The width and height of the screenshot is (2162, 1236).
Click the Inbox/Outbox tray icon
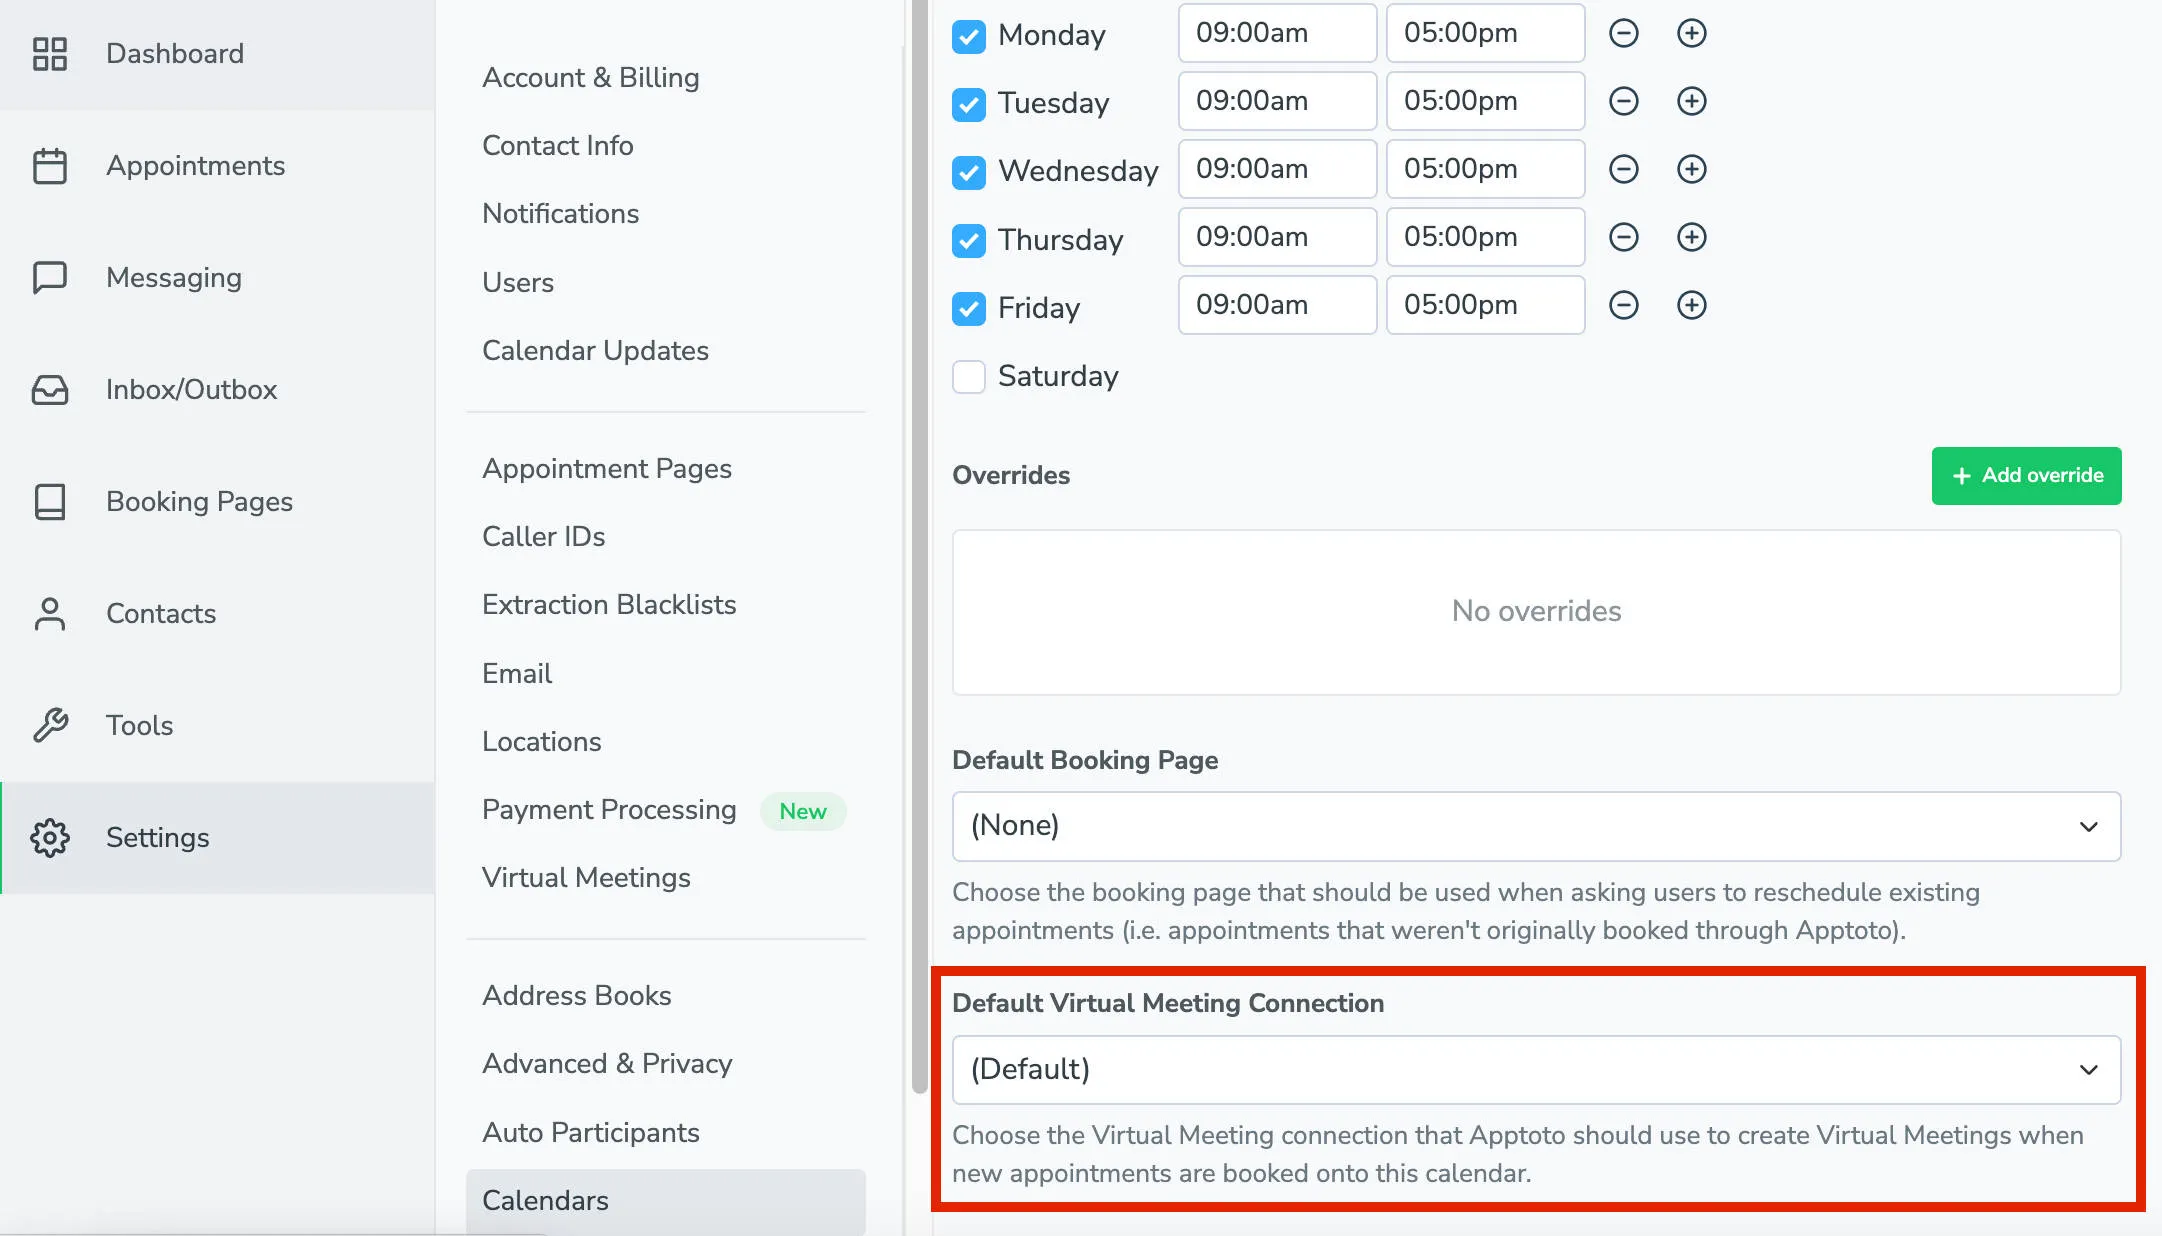pyautogui.click(x=51, y=389)
